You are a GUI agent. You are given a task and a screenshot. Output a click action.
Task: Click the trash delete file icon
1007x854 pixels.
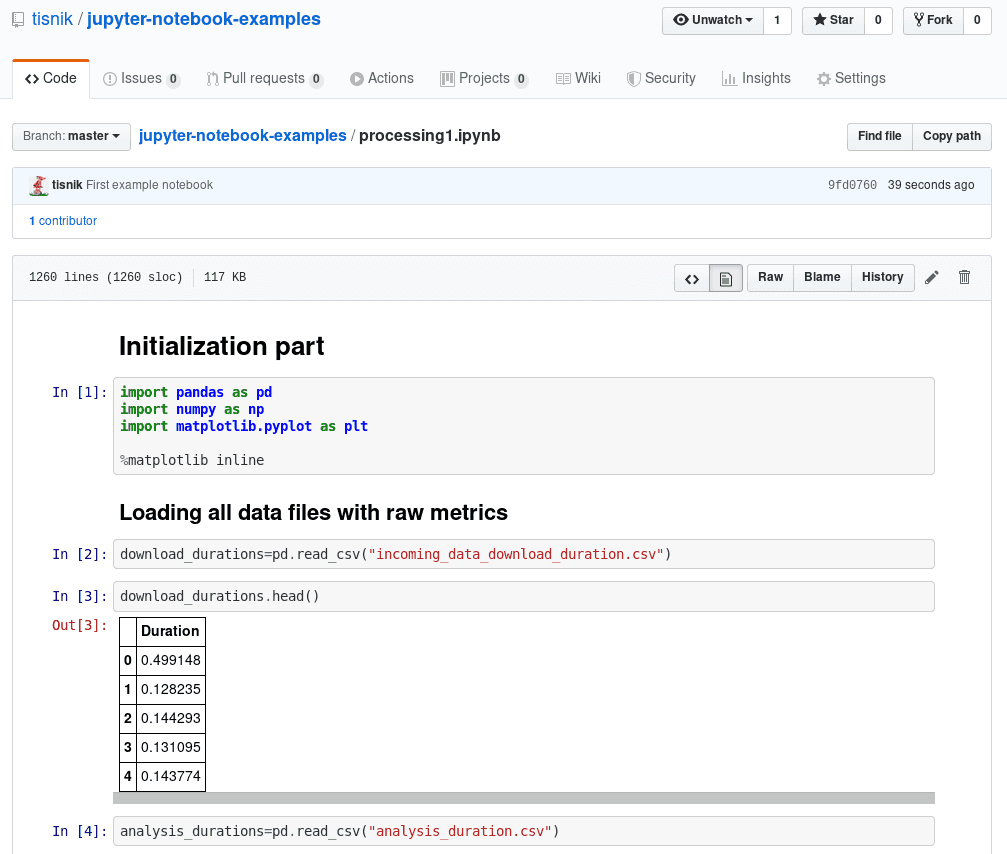[964, 278]
